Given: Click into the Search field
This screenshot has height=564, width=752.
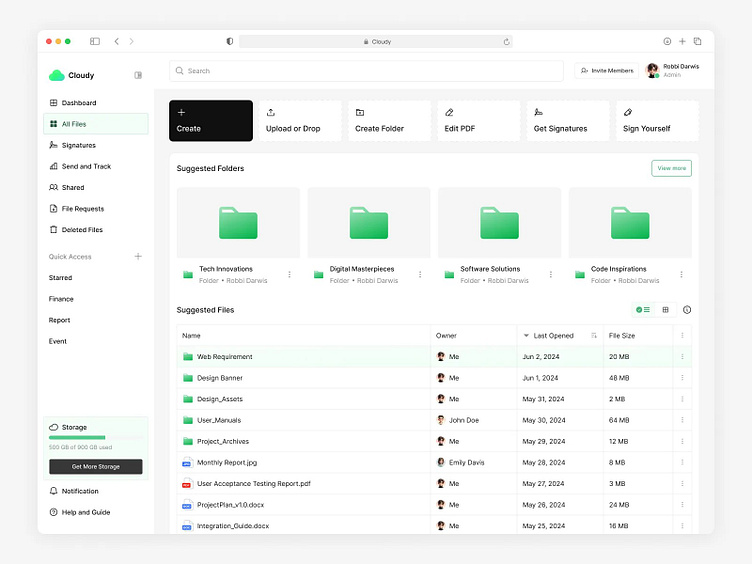Looking at the screenshot, I should point(366,71).
